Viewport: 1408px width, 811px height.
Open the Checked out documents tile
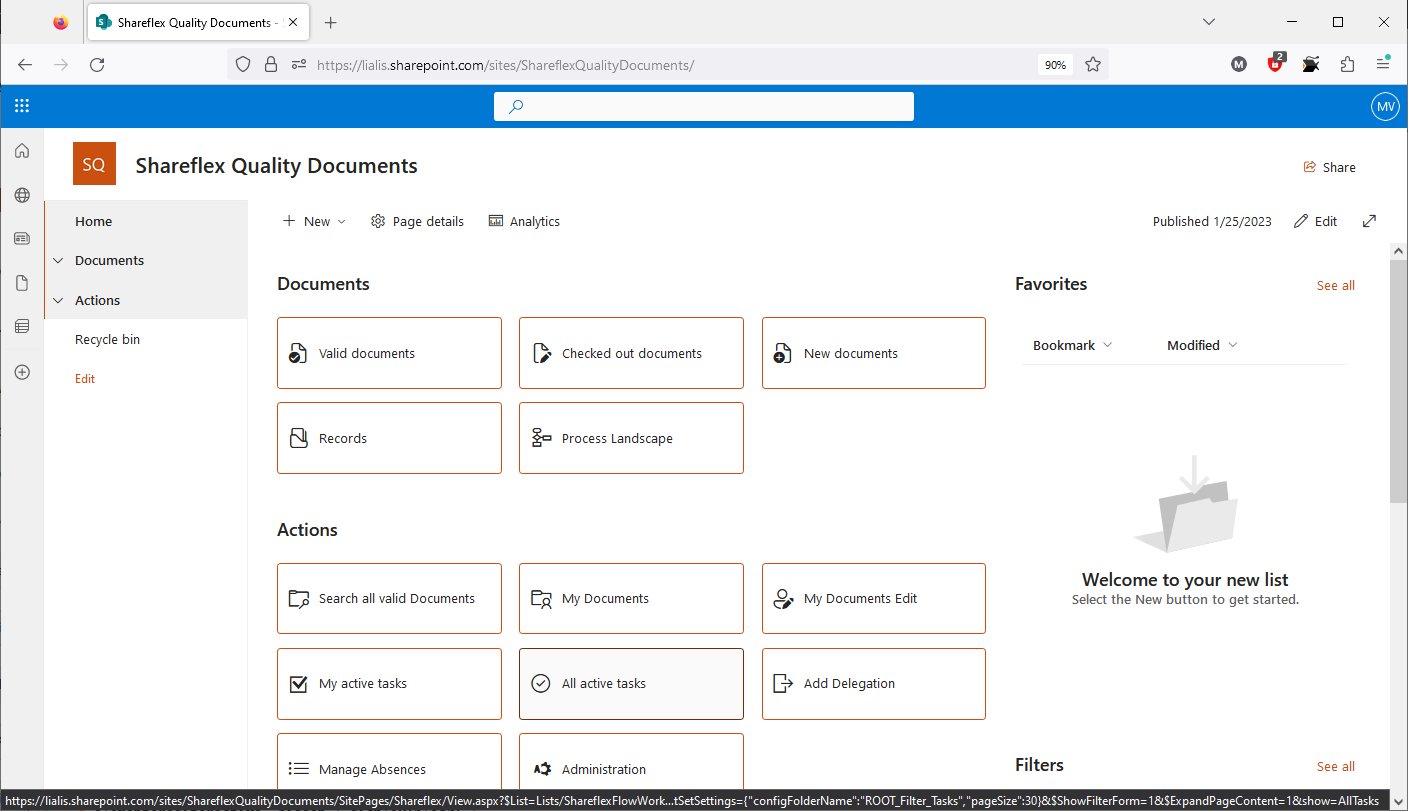coord(631,353)
